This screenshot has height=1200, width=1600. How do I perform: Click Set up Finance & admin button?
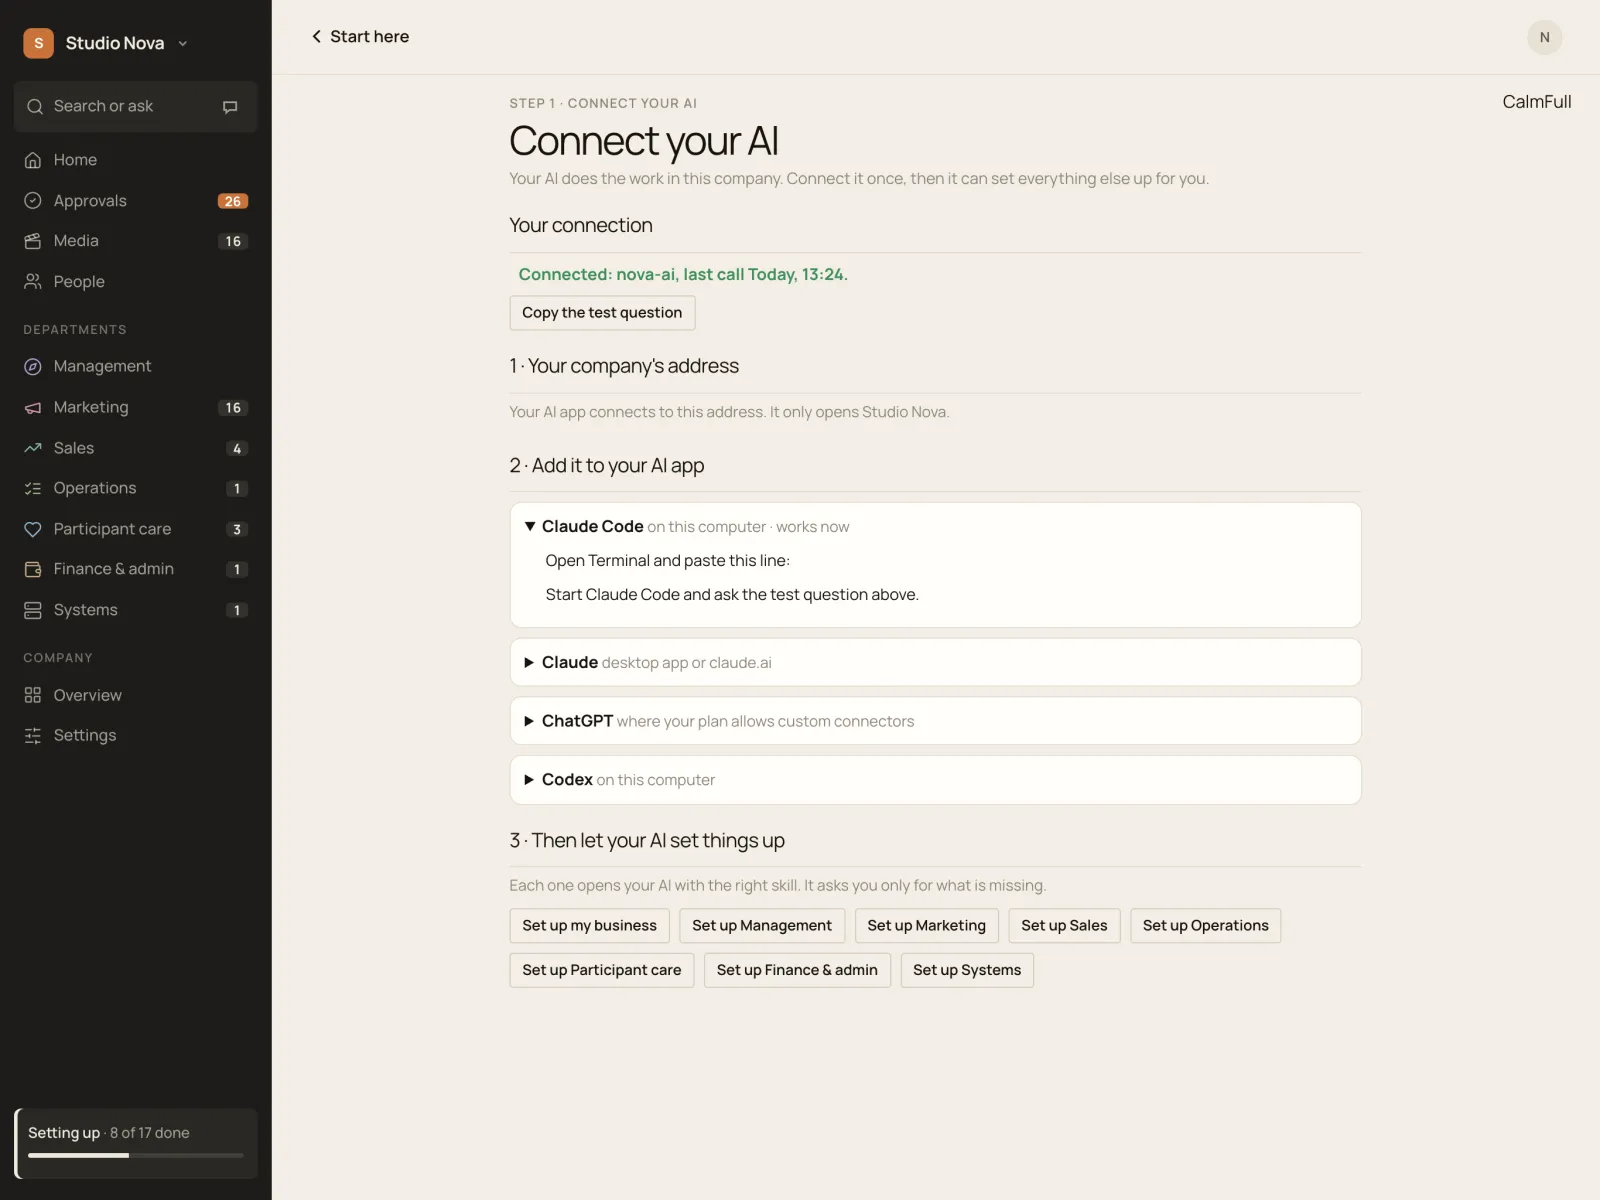pyautogui.click(x=797, y=970)
